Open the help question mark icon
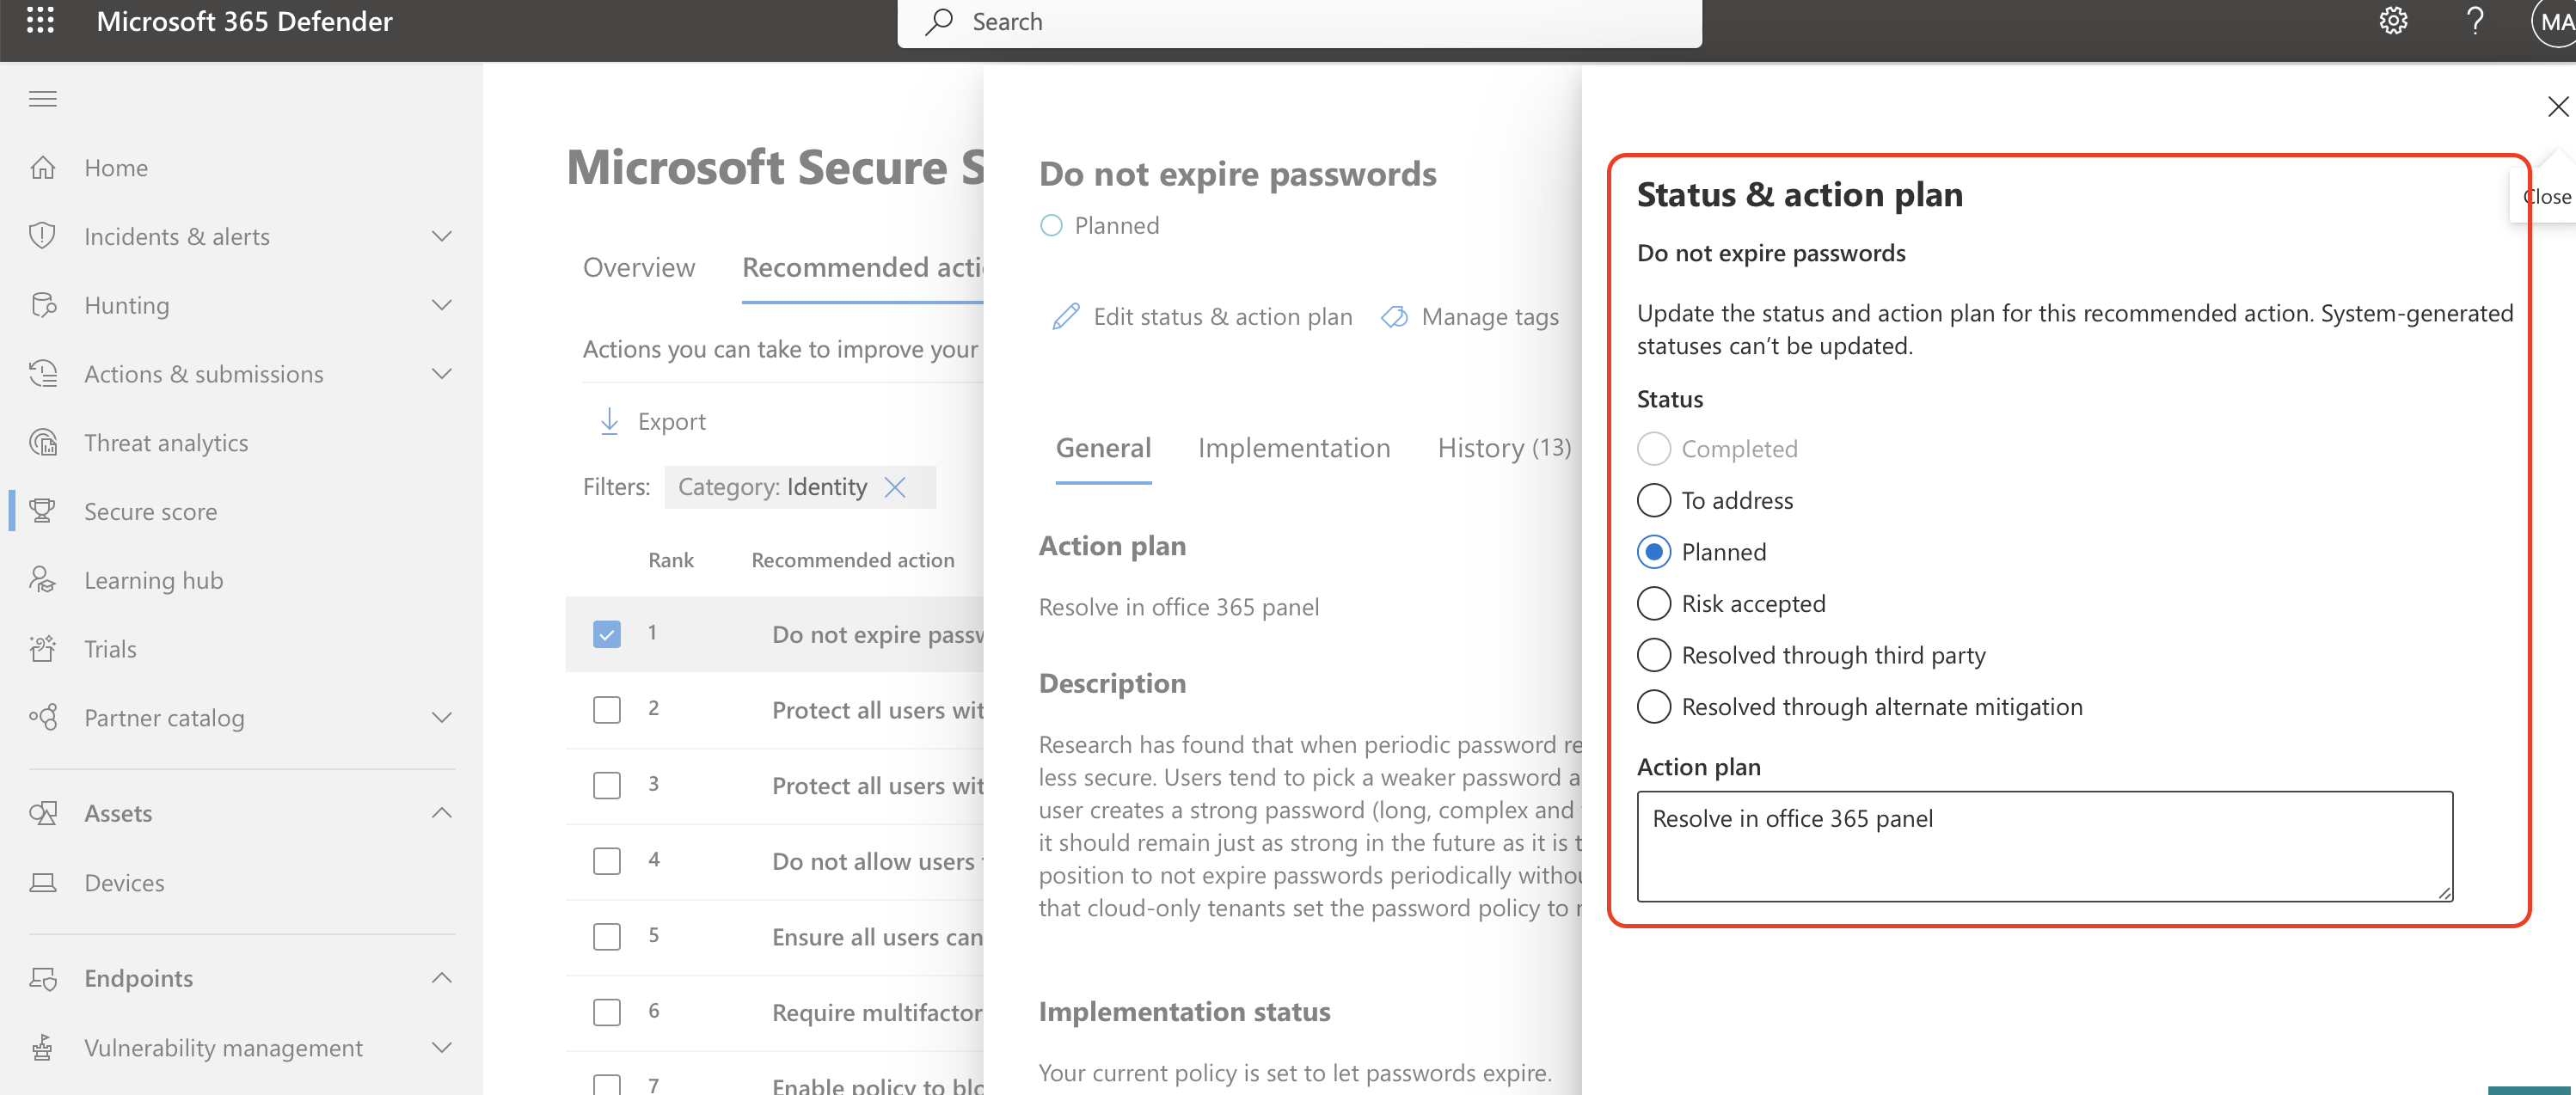 [2474, 21]
